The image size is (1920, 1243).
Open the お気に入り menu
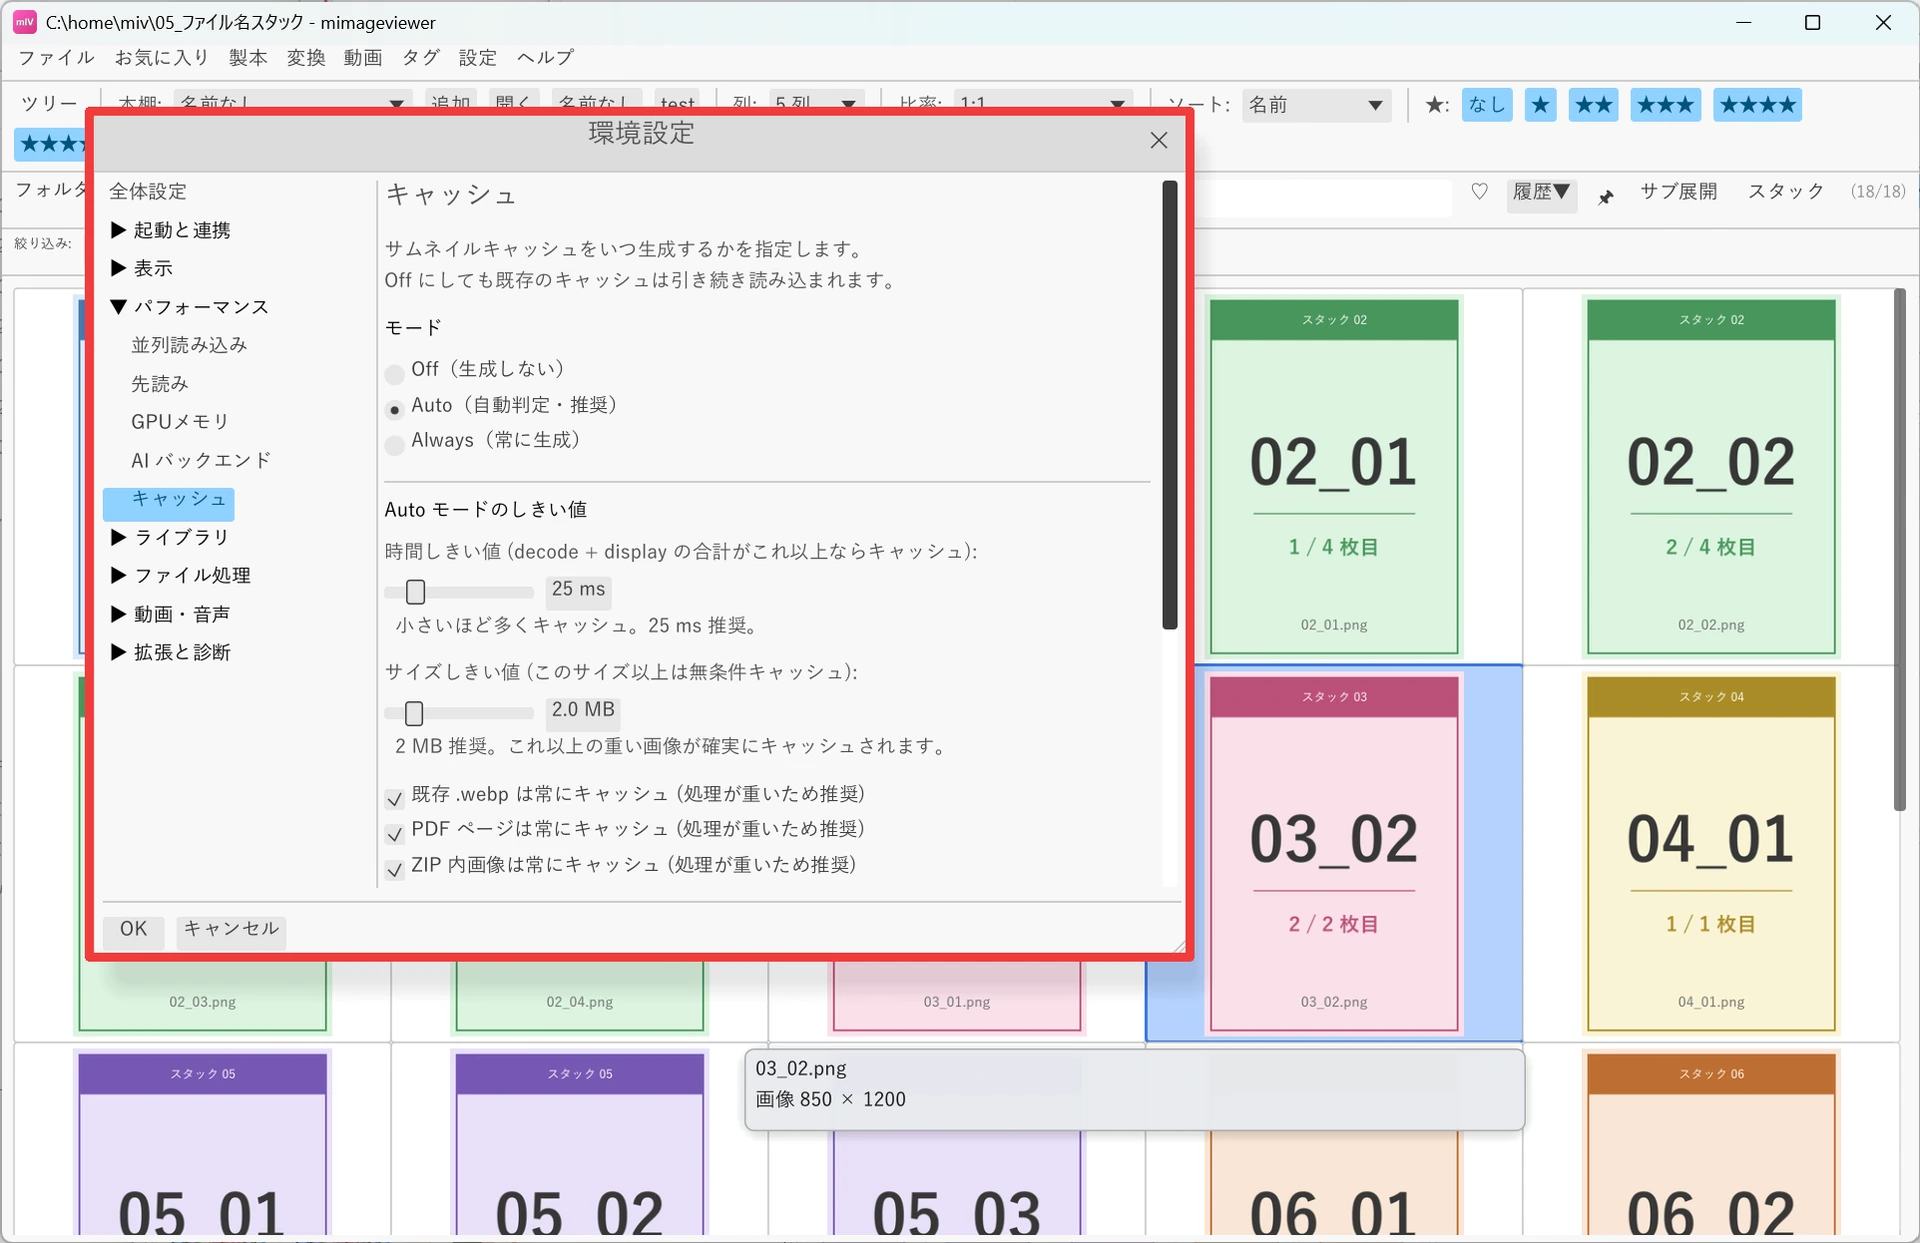click(x=161, y=57)
